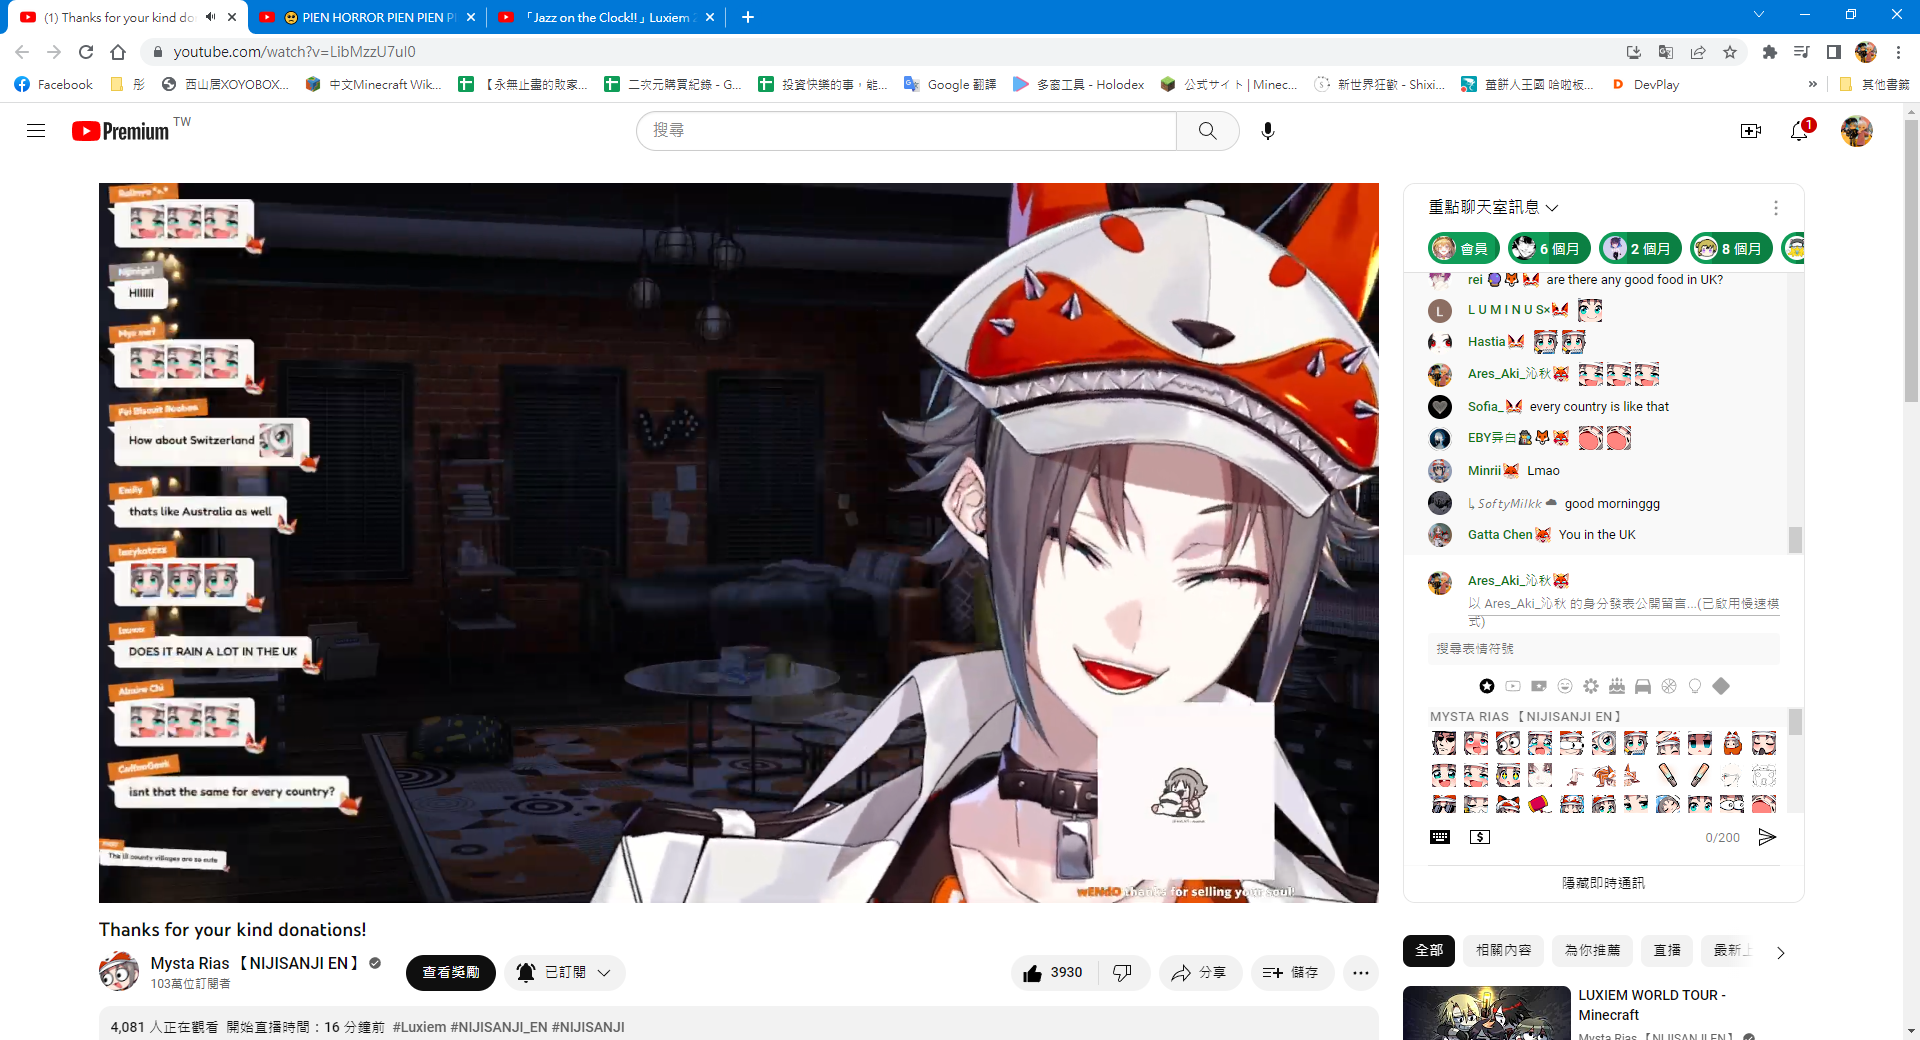The height and width of the screenshot is (1040, 1920).
Task: Go to YouTube Premium home logo
Action: point(121,131)
